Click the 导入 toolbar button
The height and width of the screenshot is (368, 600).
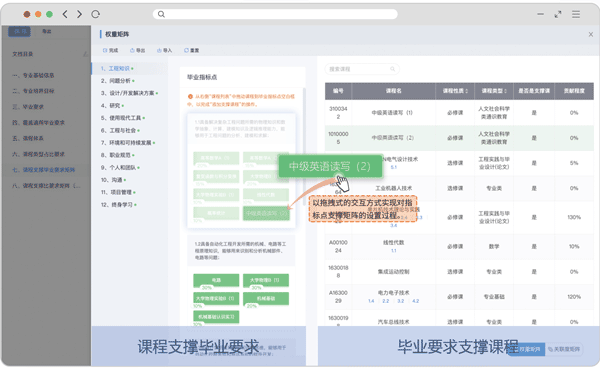tap(165, 50)
